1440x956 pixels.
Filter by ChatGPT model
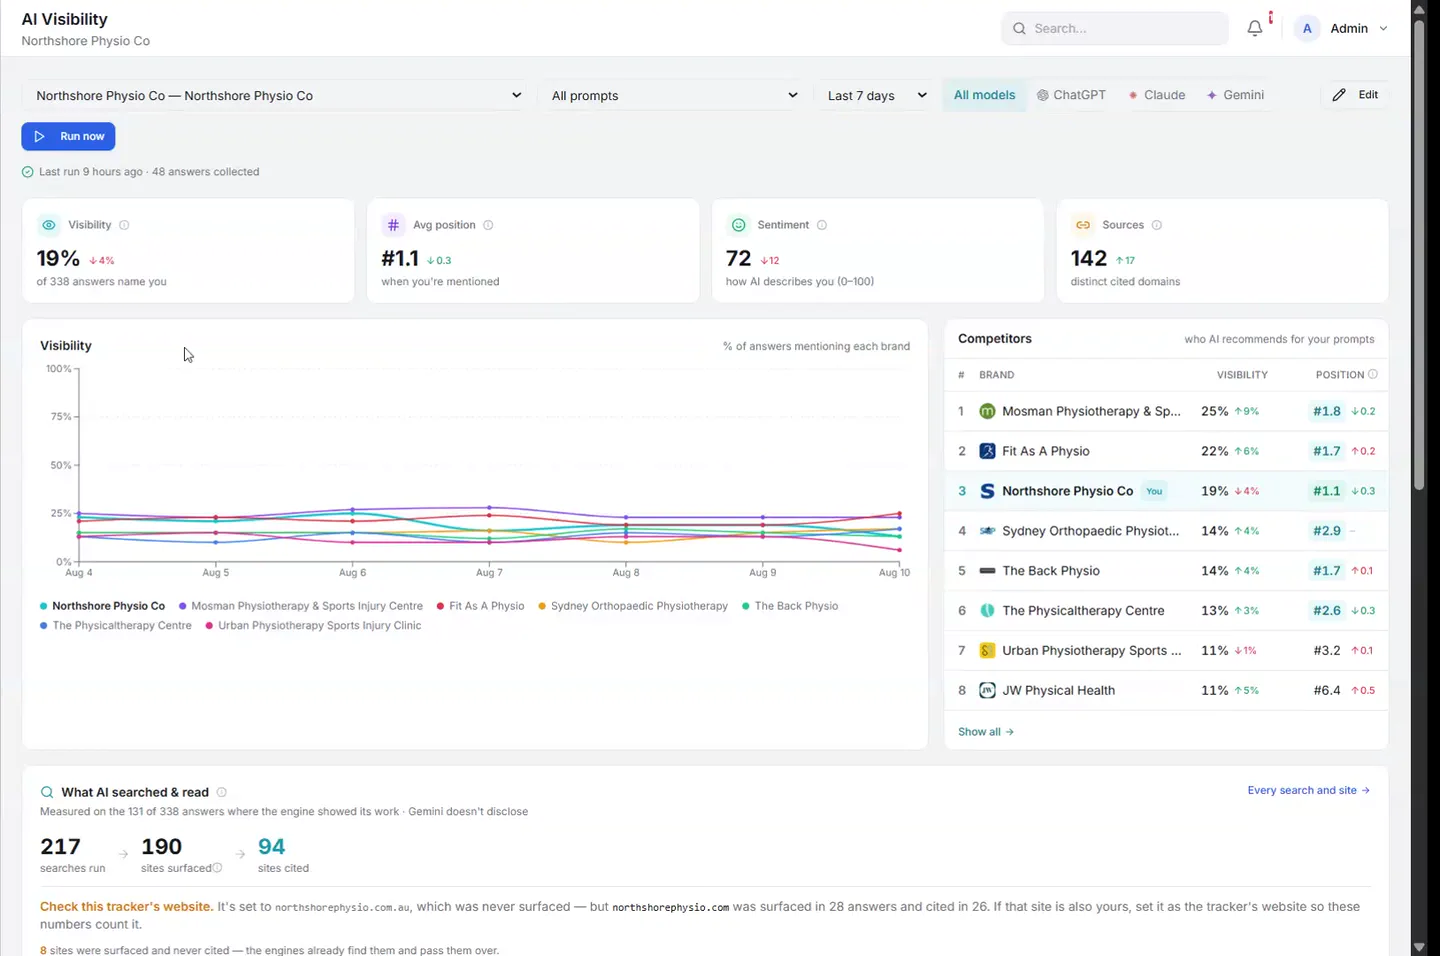point(1071,95)
